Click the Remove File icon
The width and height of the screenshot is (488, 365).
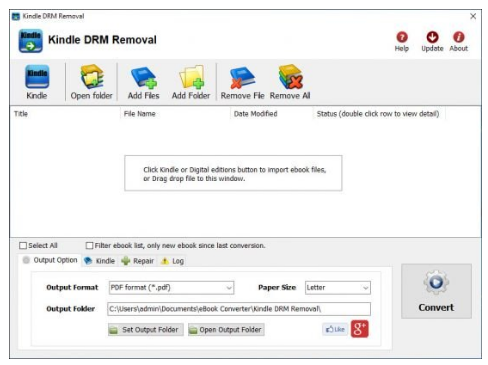pos(242,77)
